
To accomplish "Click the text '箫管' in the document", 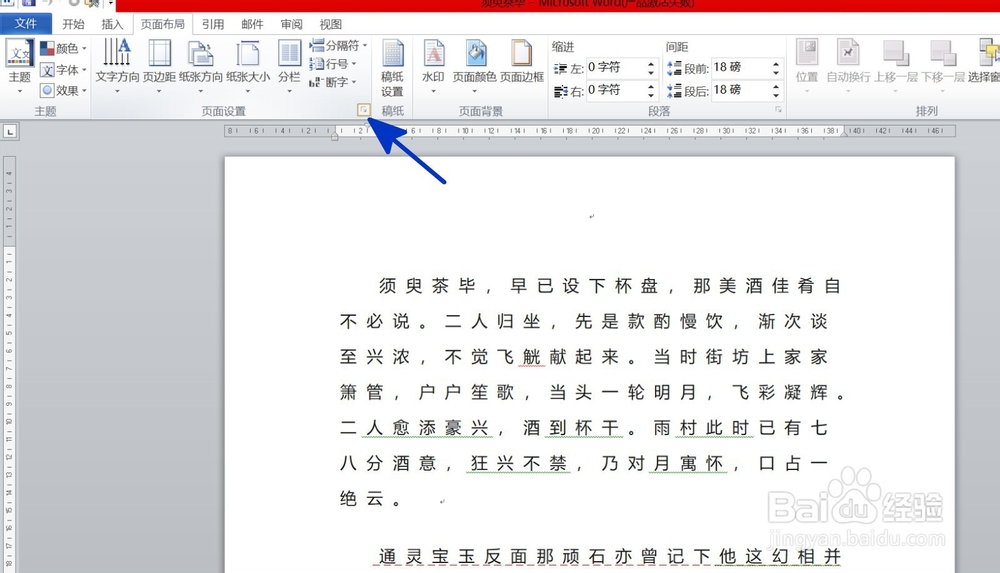I will click(362, 392).
